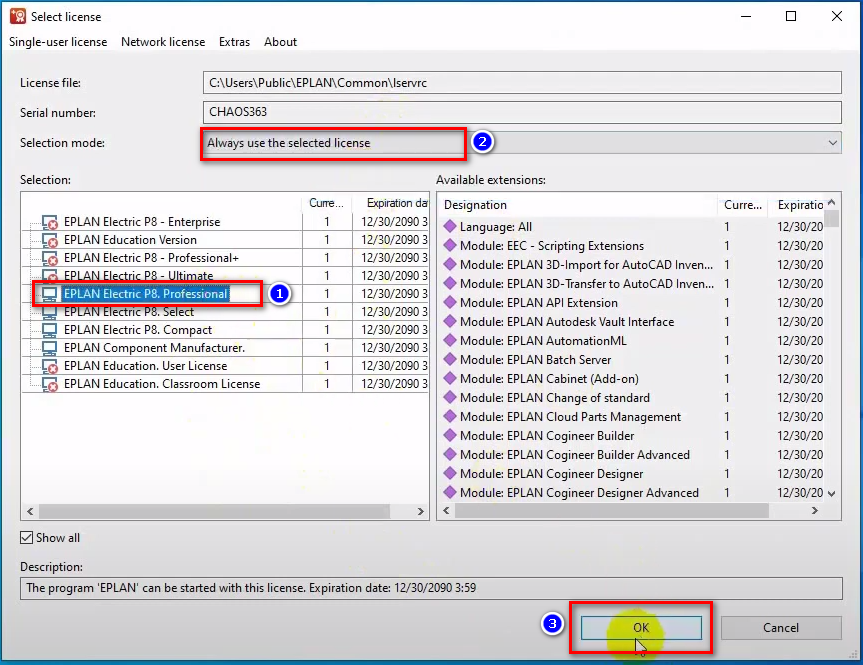
Task: Click Curre... column header in extensions list
Action: (743, 205)
